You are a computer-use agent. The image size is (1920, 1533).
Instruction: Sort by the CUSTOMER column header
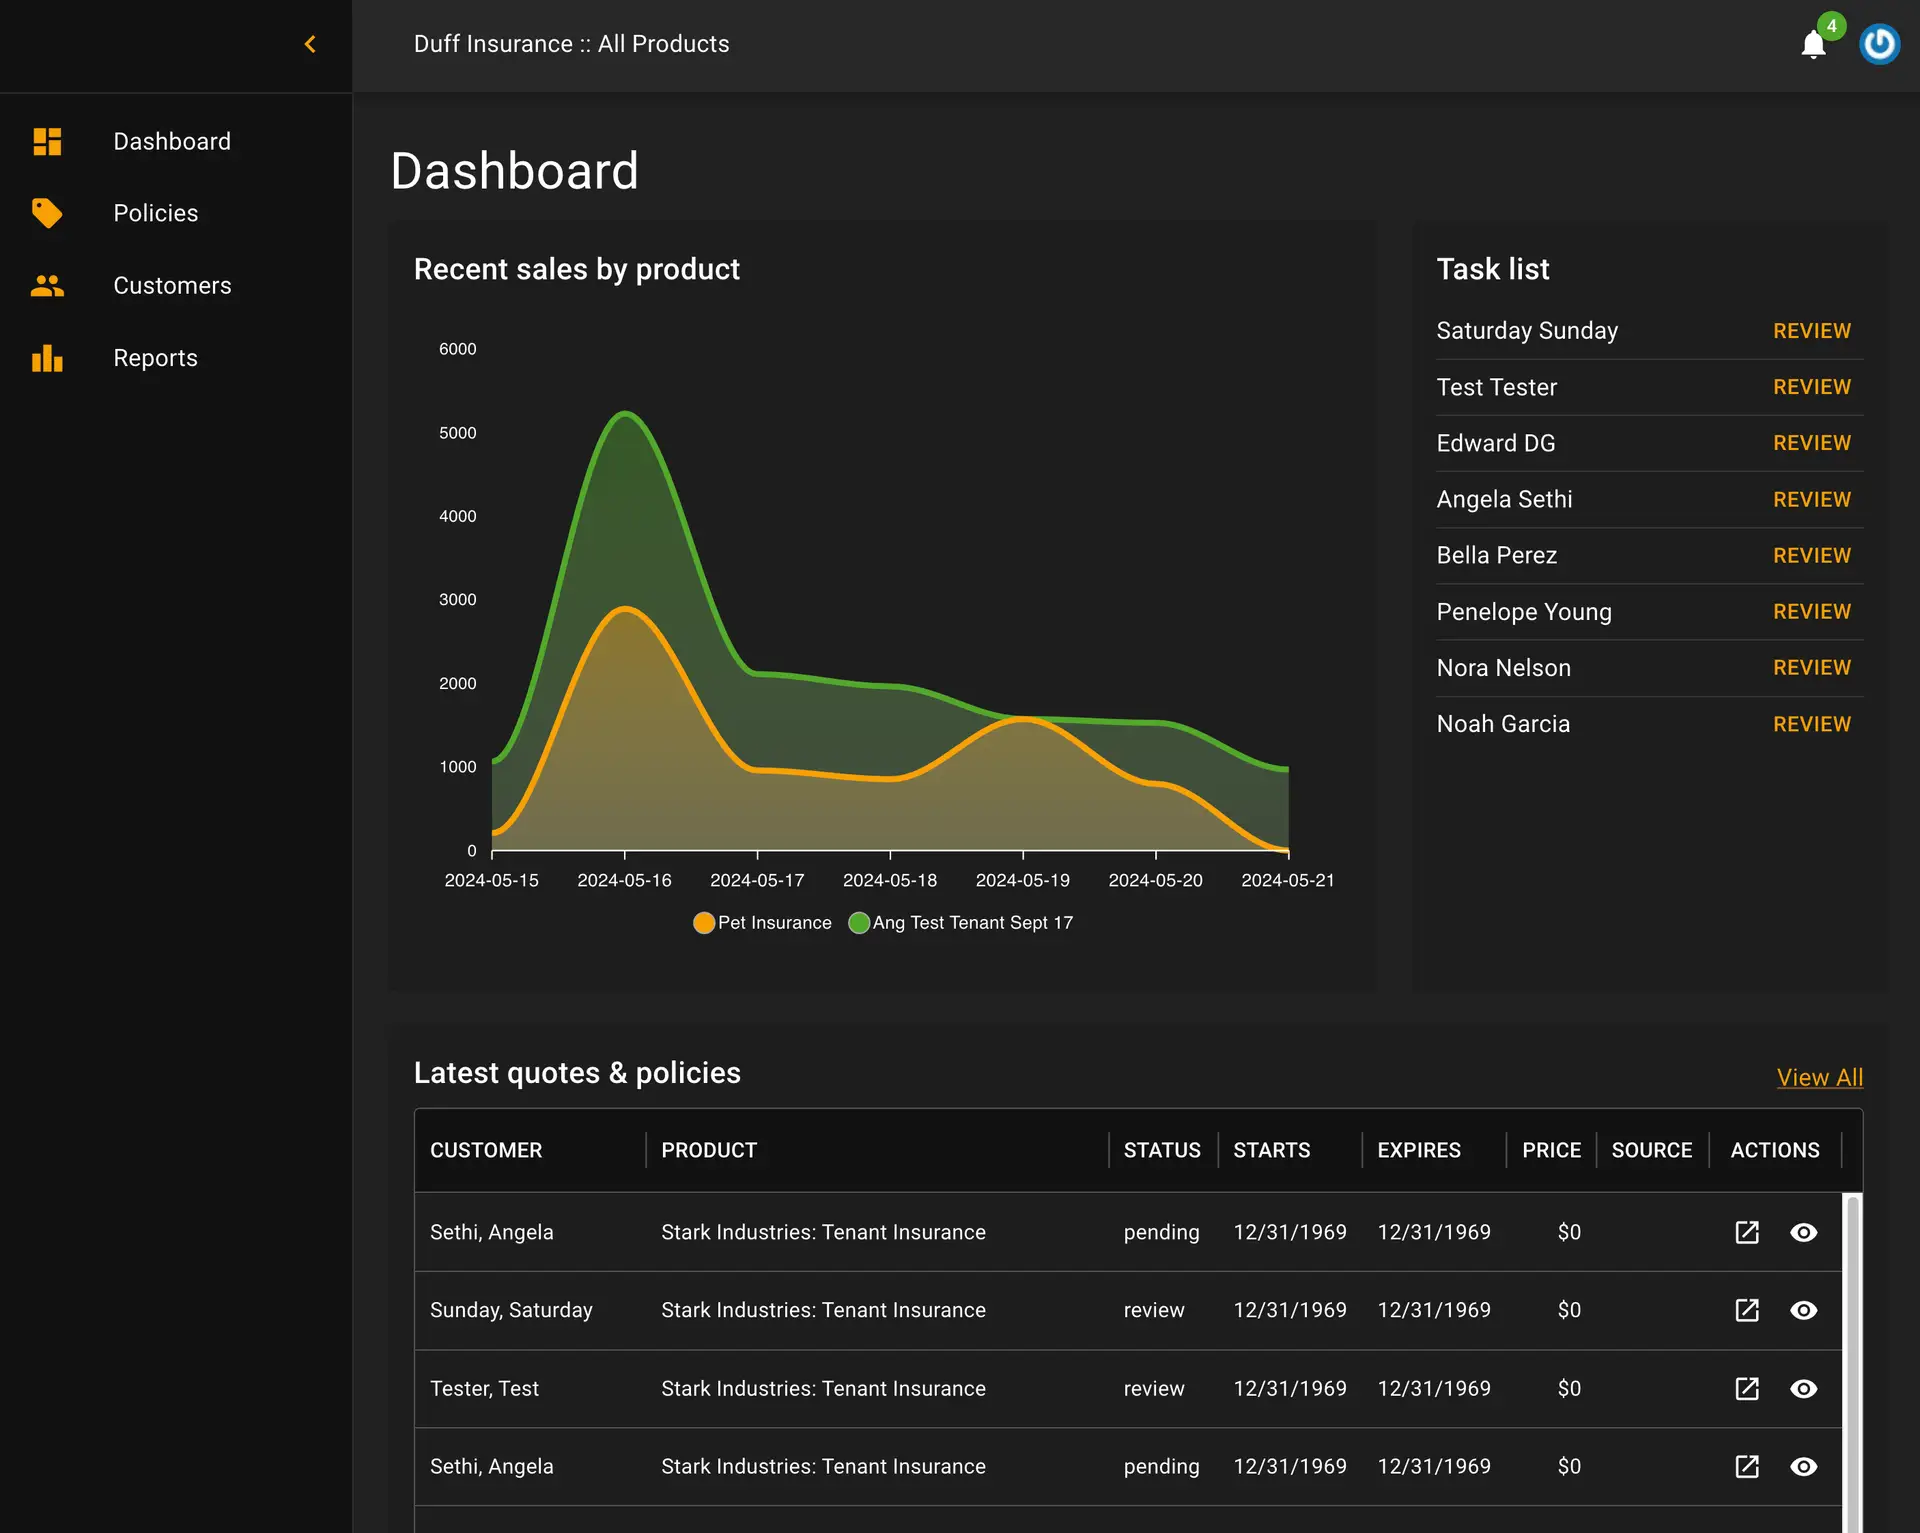coord(486,1150)
